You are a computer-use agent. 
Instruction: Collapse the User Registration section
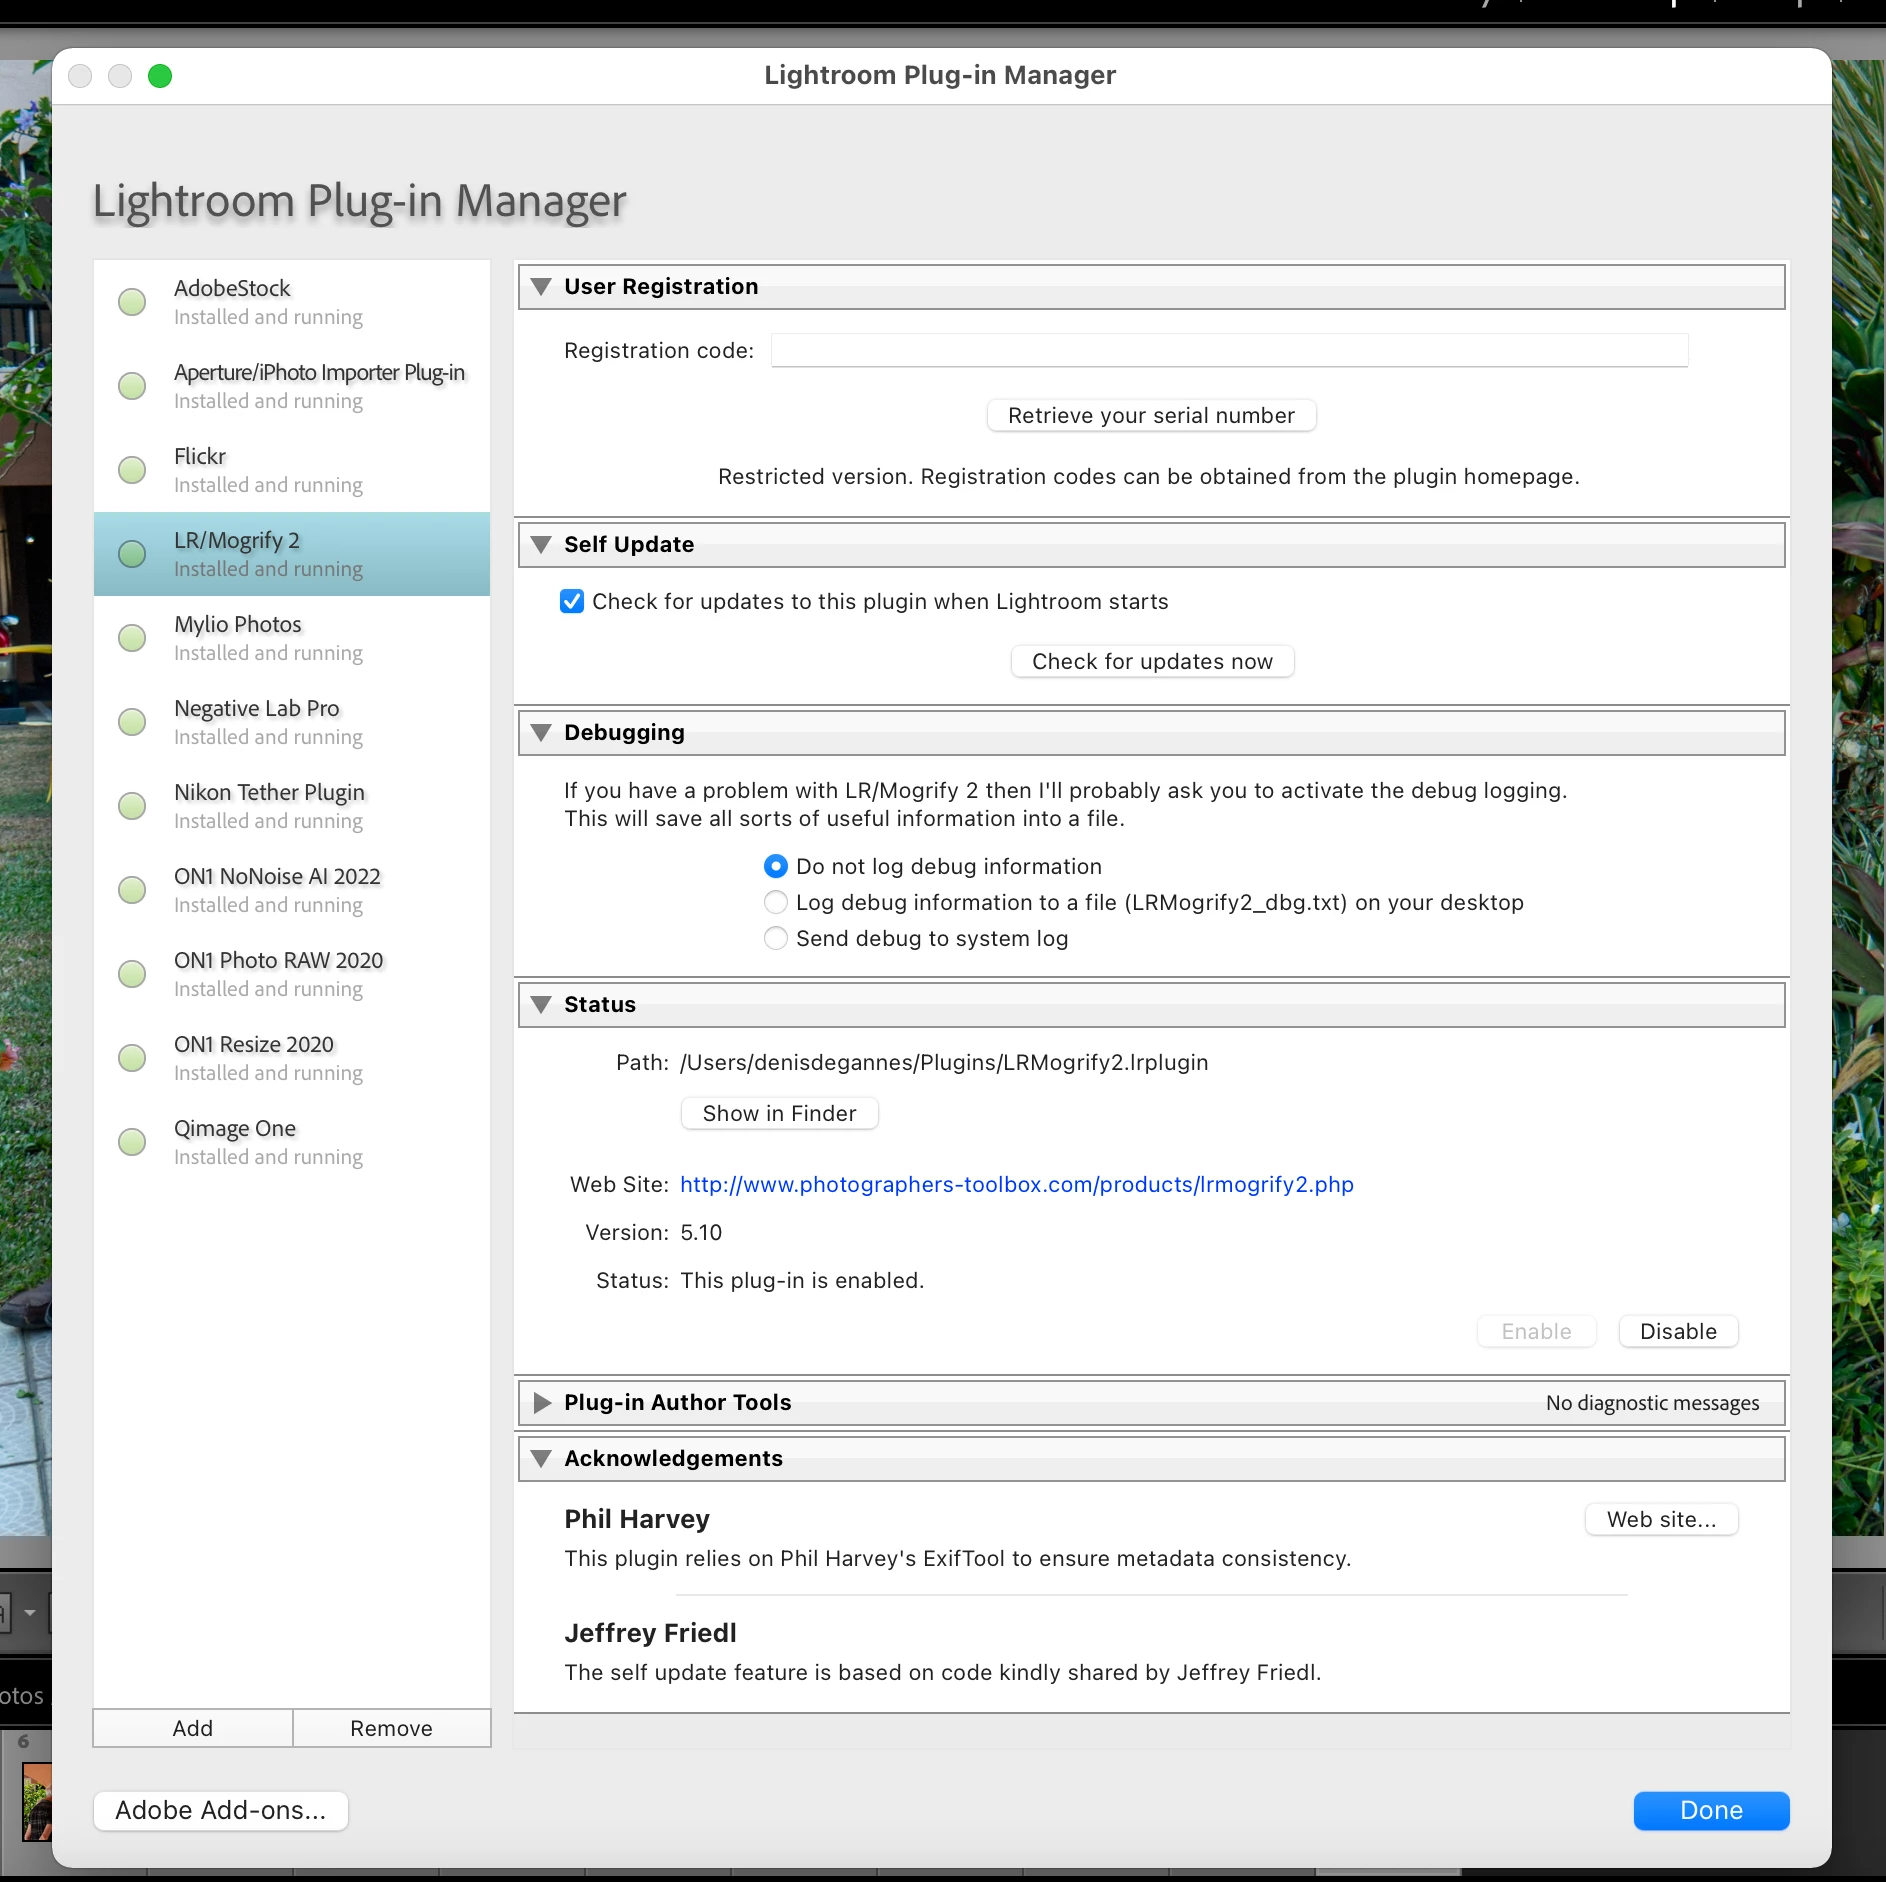coord(541,287)
